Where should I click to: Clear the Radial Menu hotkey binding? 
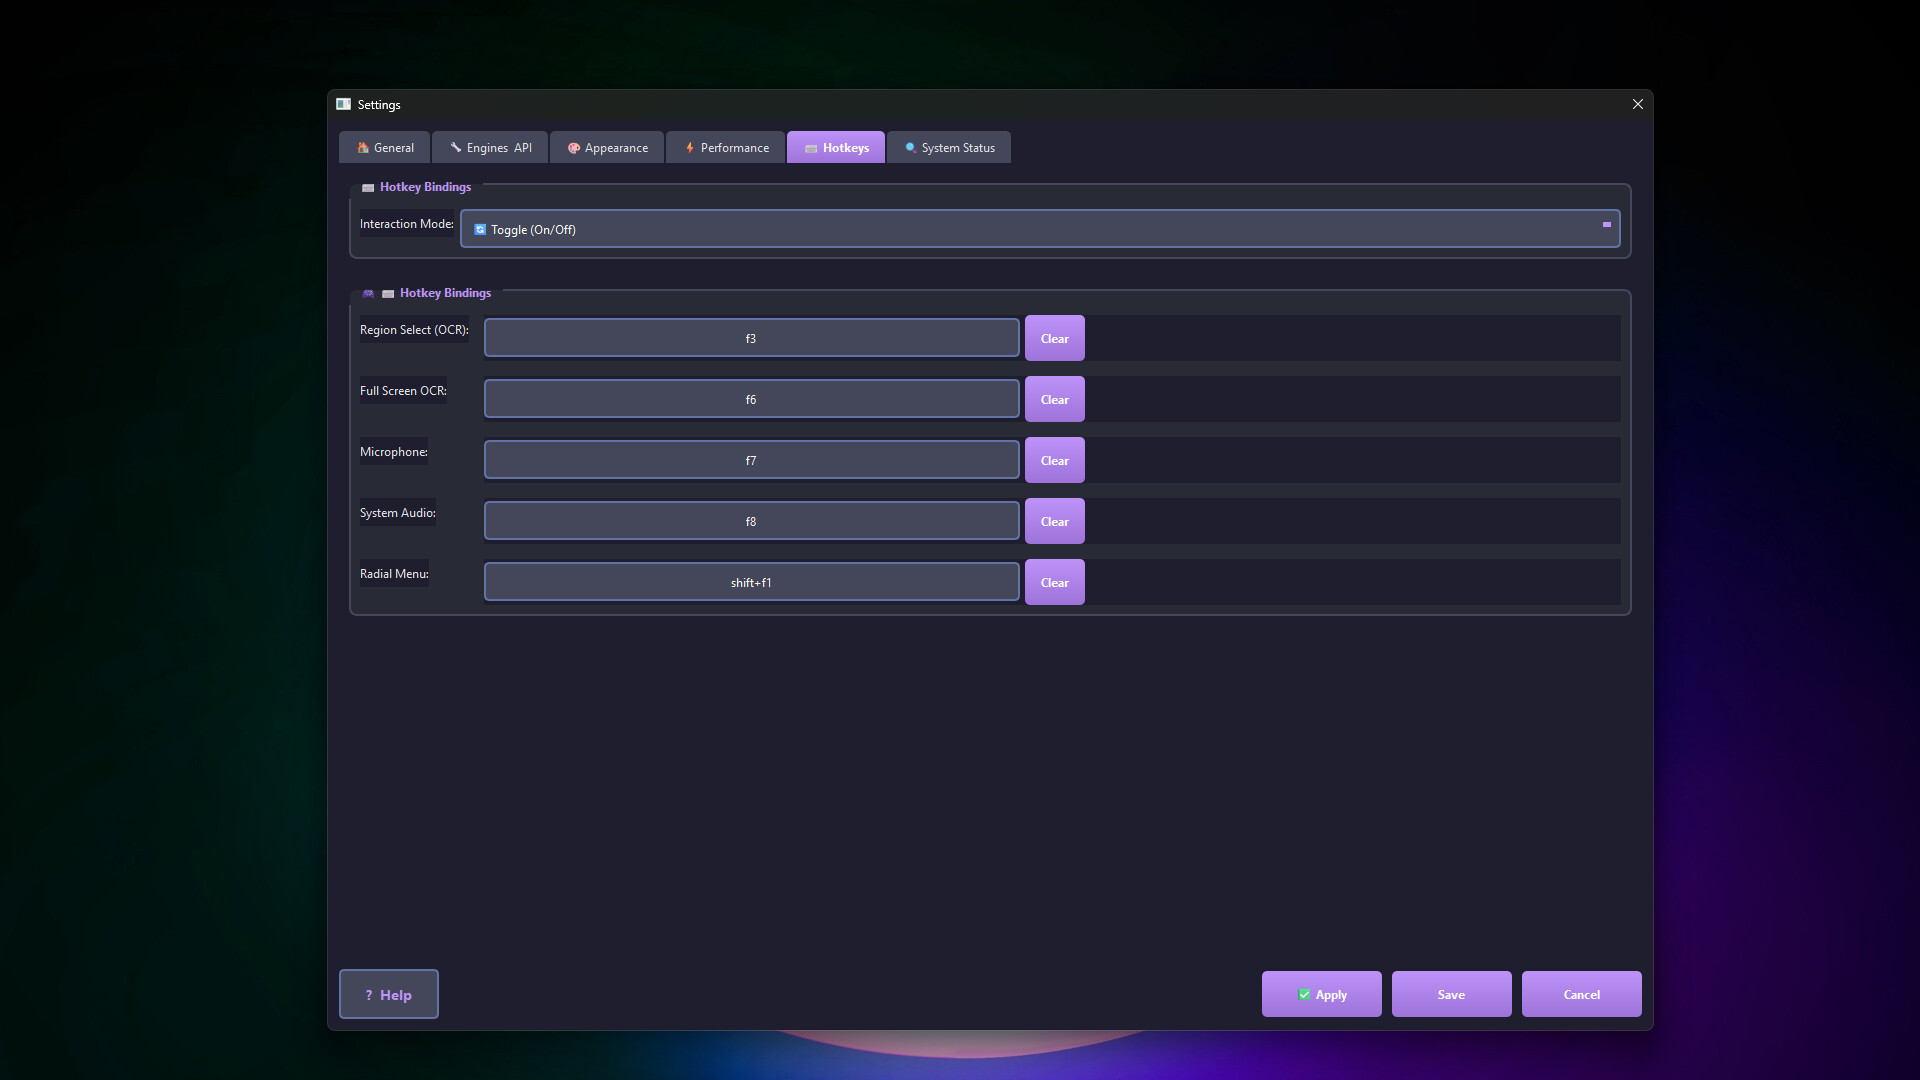tap(1054, 582)
